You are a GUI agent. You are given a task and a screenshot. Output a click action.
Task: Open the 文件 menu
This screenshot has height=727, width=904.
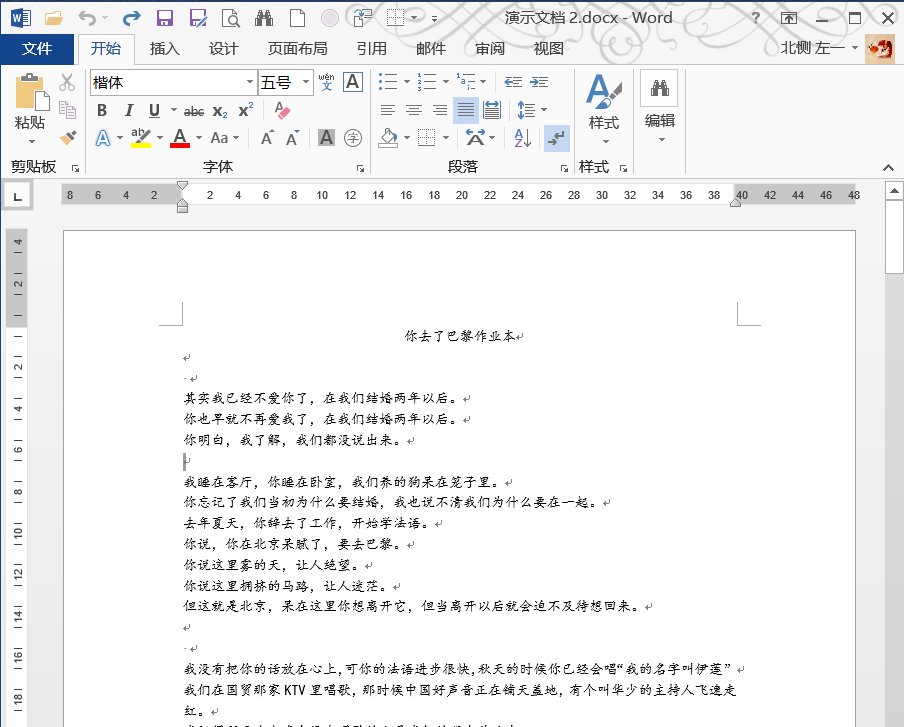coord(37,48)
